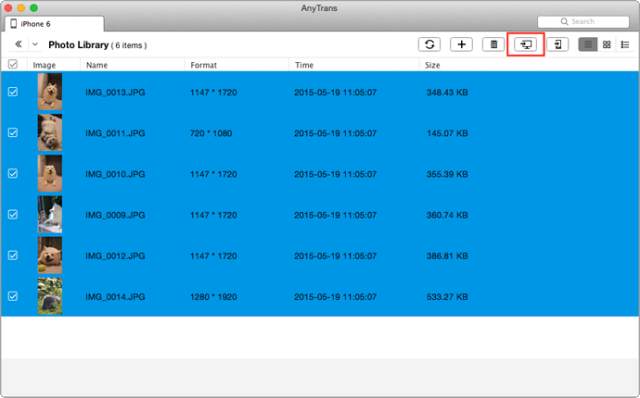Toggle the select-all checkbox in header
The image size is (640, 398).
coord(13,64)
